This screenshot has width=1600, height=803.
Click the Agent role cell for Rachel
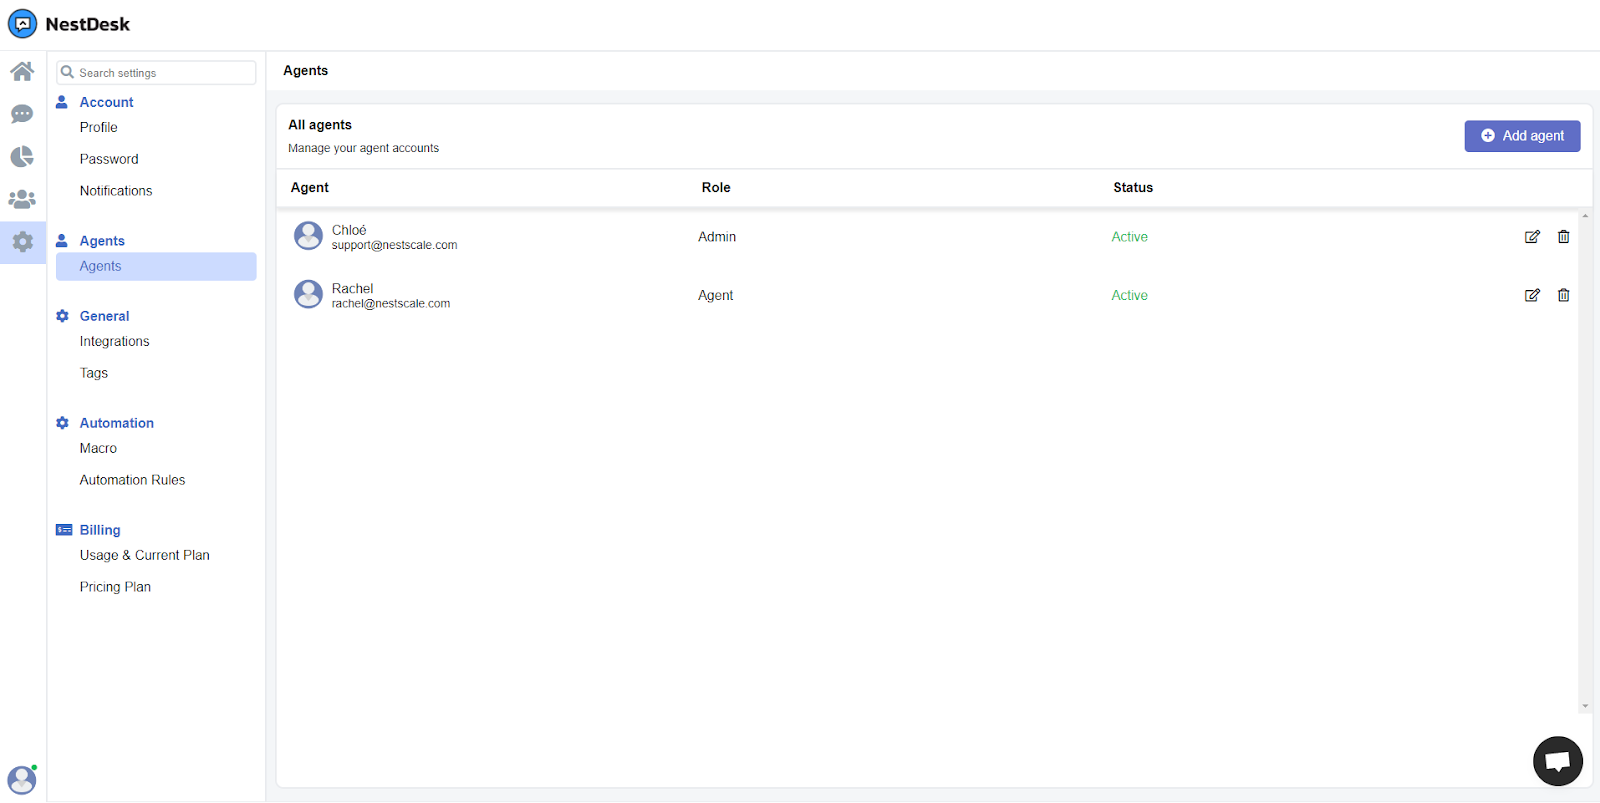pyautogui.click(x=715, y=295)
